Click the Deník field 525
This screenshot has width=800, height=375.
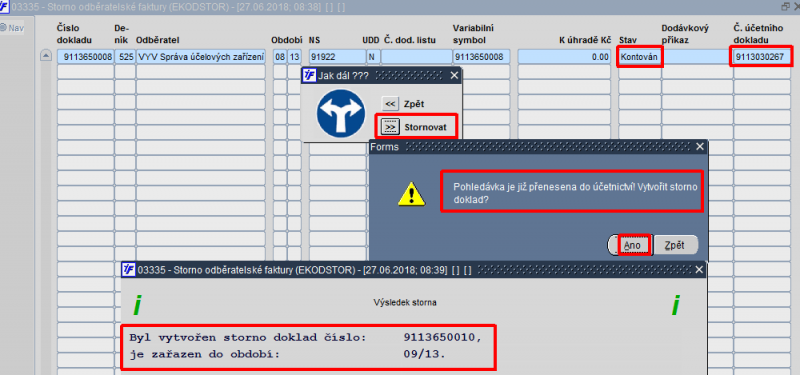tap(125, 57)
